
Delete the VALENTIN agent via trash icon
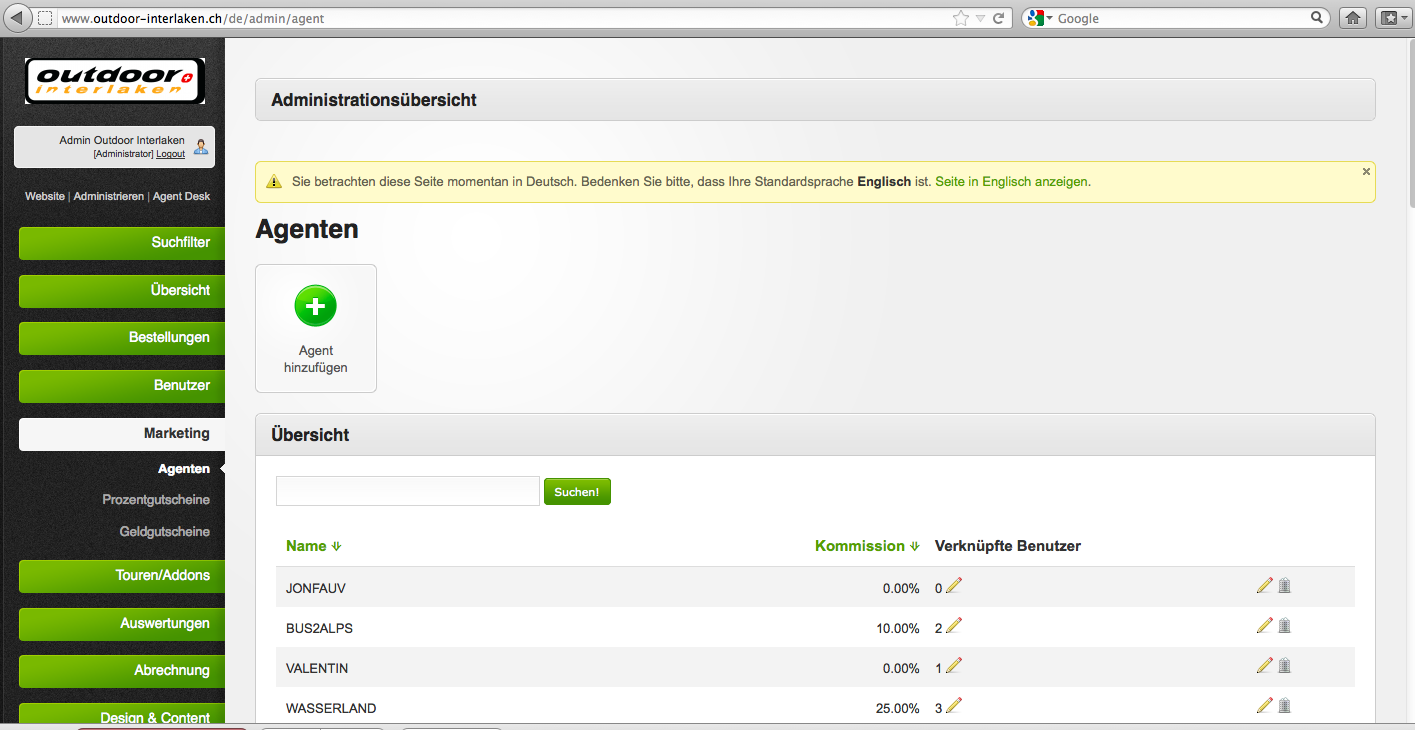(1285, 666)
